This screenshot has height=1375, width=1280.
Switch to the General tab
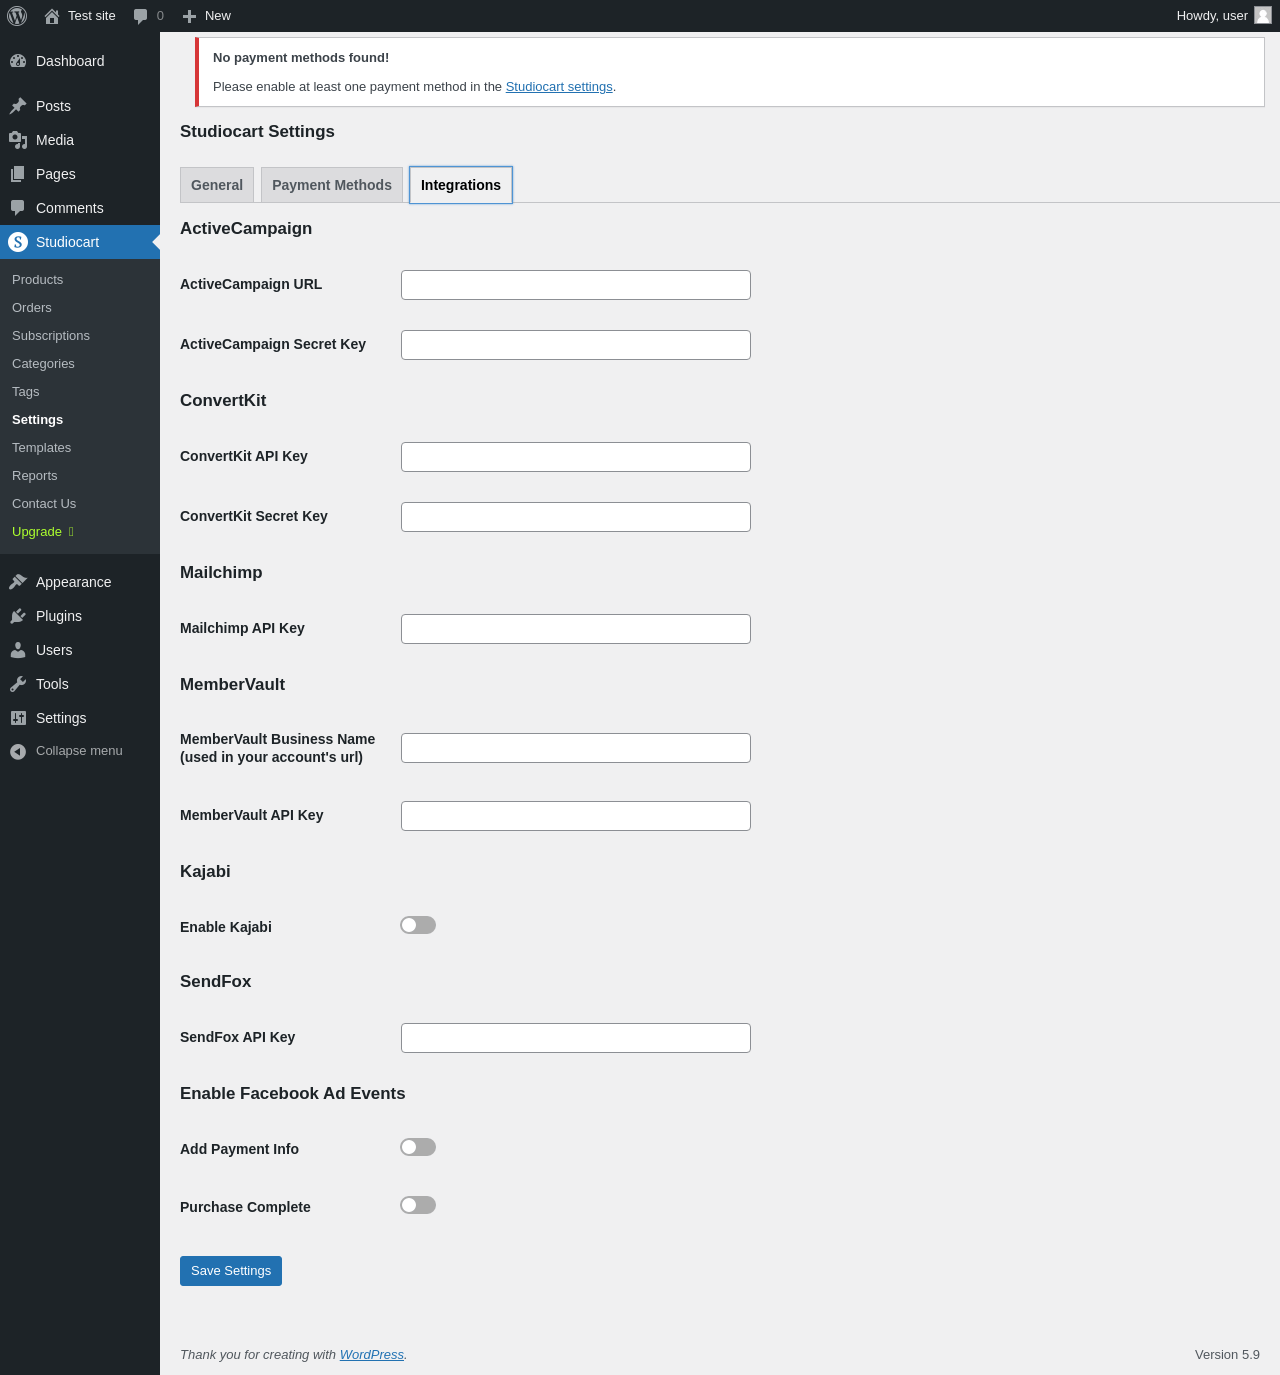[x=217, y=185]
